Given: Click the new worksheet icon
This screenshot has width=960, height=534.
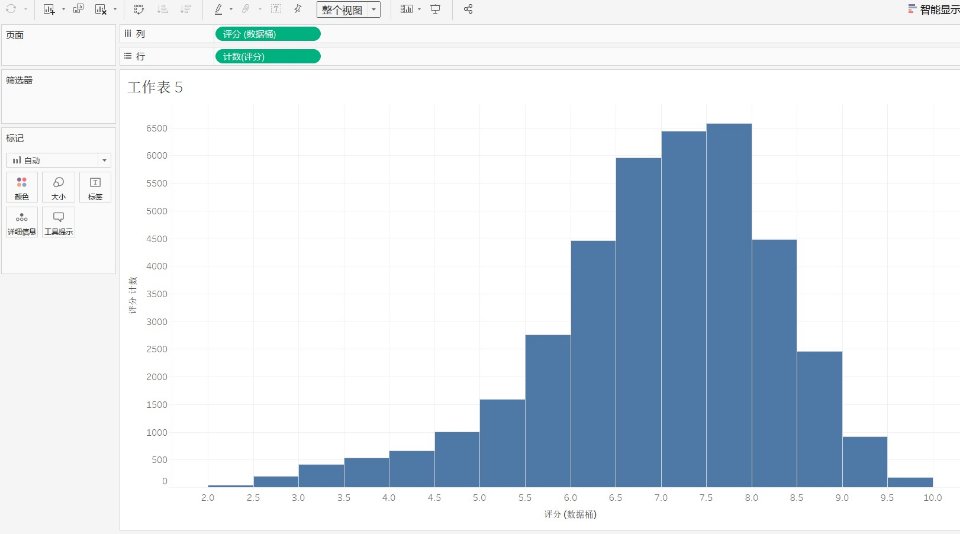Looking at the screenshot, I should 49,9.
